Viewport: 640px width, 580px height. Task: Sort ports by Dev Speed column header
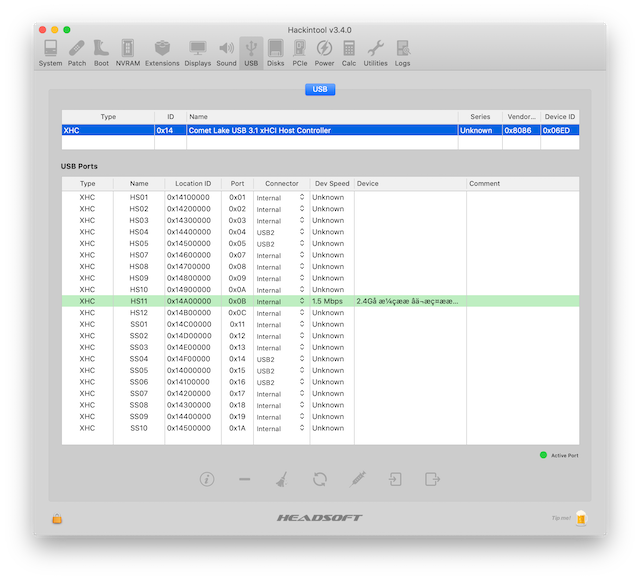pos(332,184)
